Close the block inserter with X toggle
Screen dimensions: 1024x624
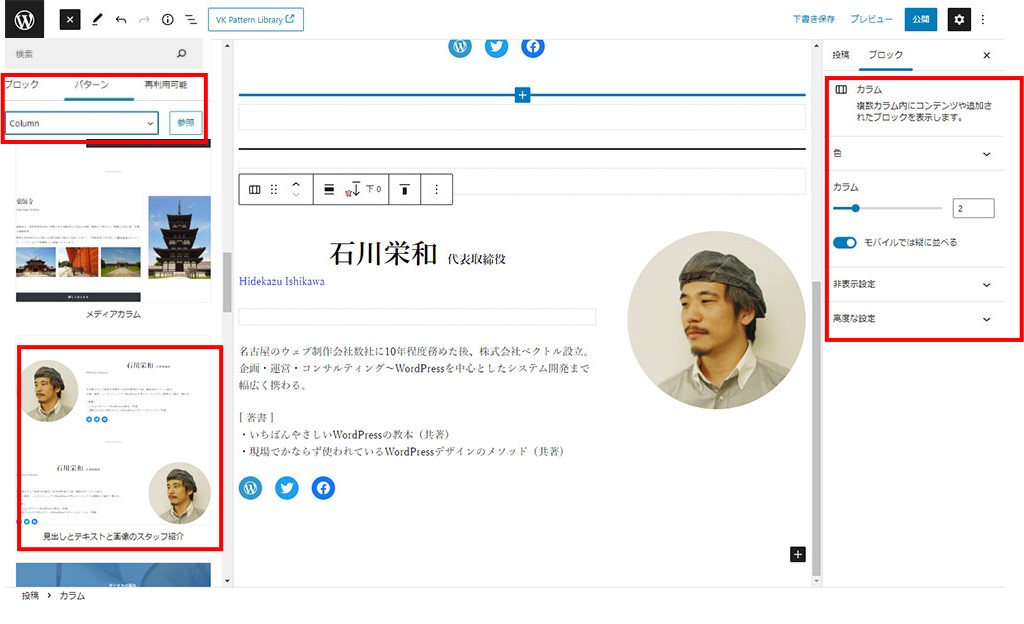70,19
